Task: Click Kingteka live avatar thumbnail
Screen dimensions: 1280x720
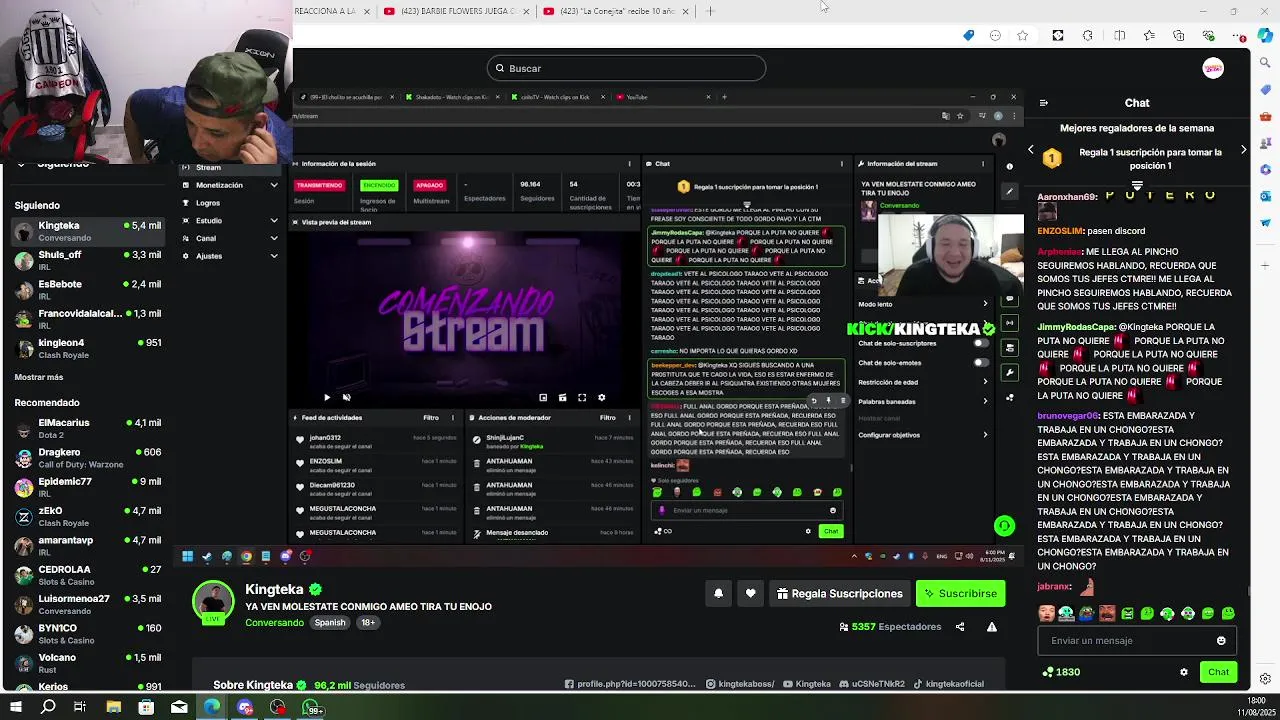Action: pyautogui.click(x=212, y=601)
